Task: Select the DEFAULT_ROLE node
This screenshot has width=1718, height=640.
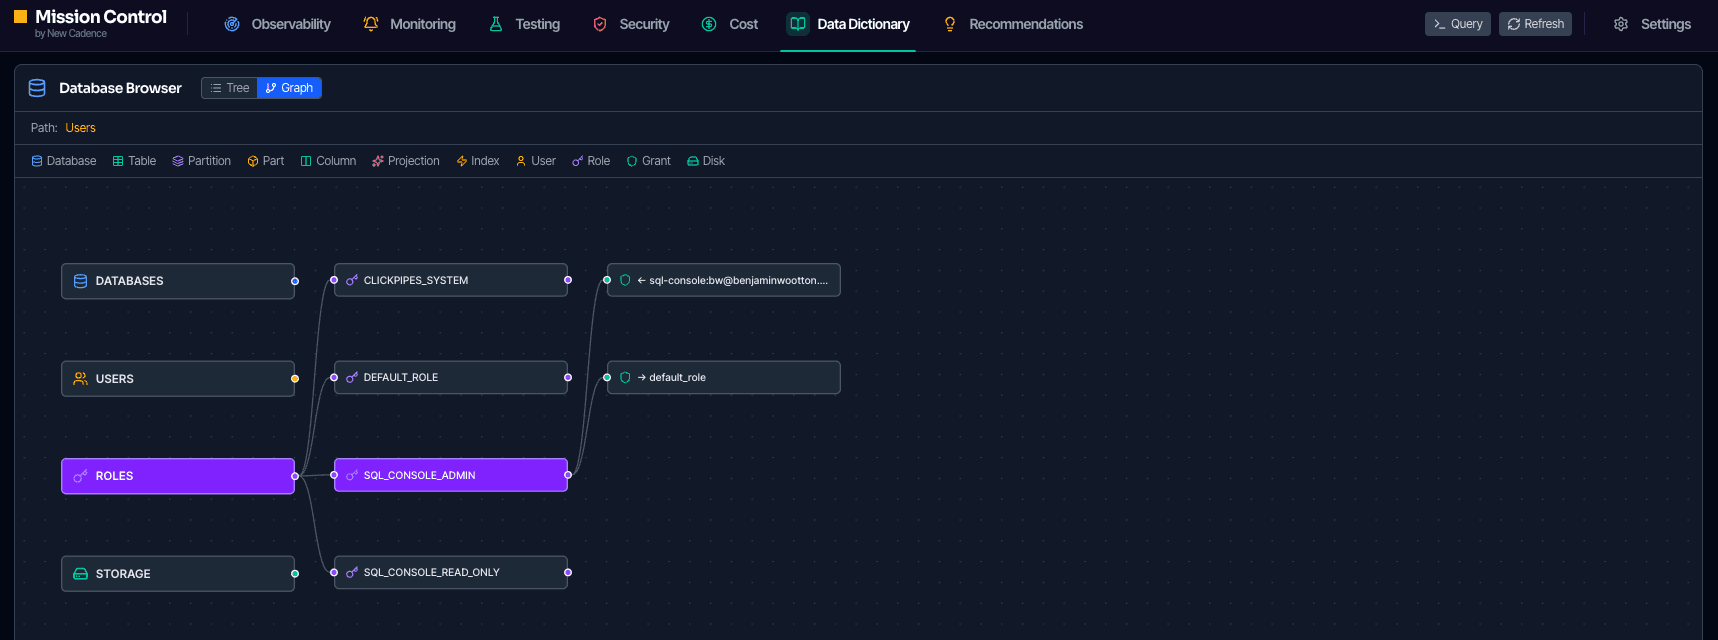Action: tap(451, 377)
